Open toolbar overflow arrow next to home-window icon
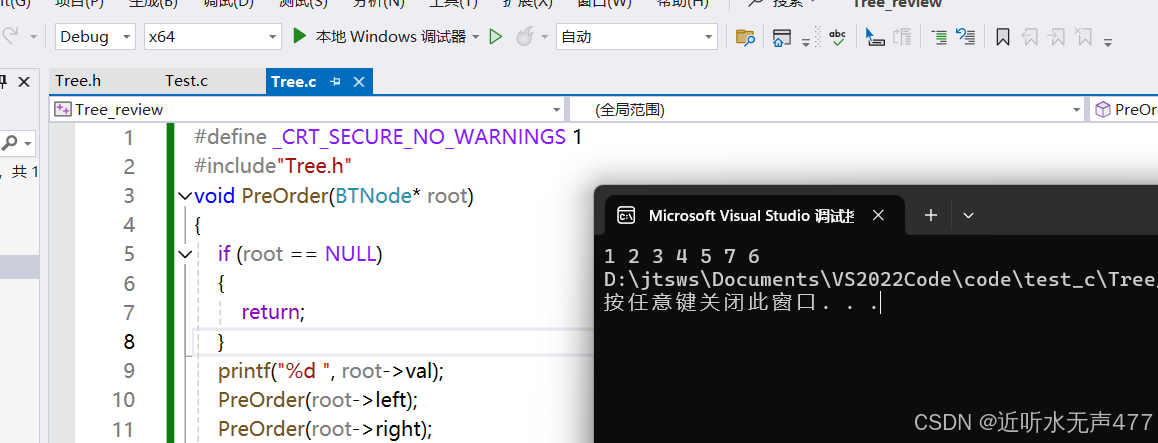This screenshot has height=443, width=1158. [x=806, y=43]
